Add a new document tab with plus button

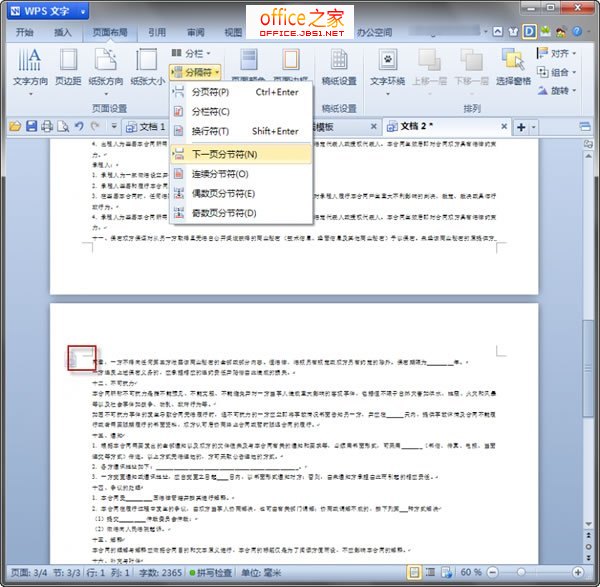(521, 127)
